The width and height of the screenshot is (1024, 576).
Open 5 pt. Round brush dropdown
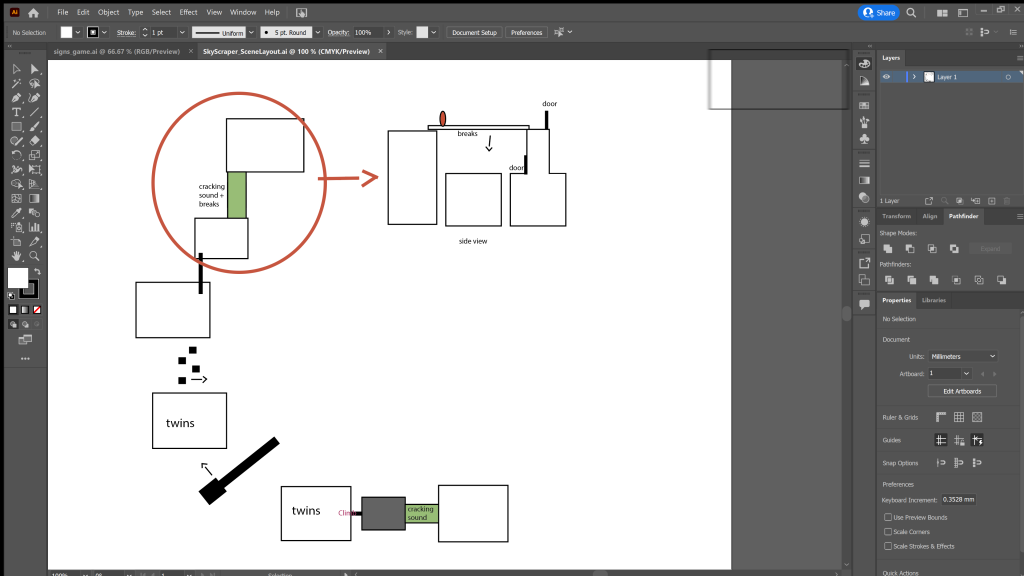tap(317, 33)
